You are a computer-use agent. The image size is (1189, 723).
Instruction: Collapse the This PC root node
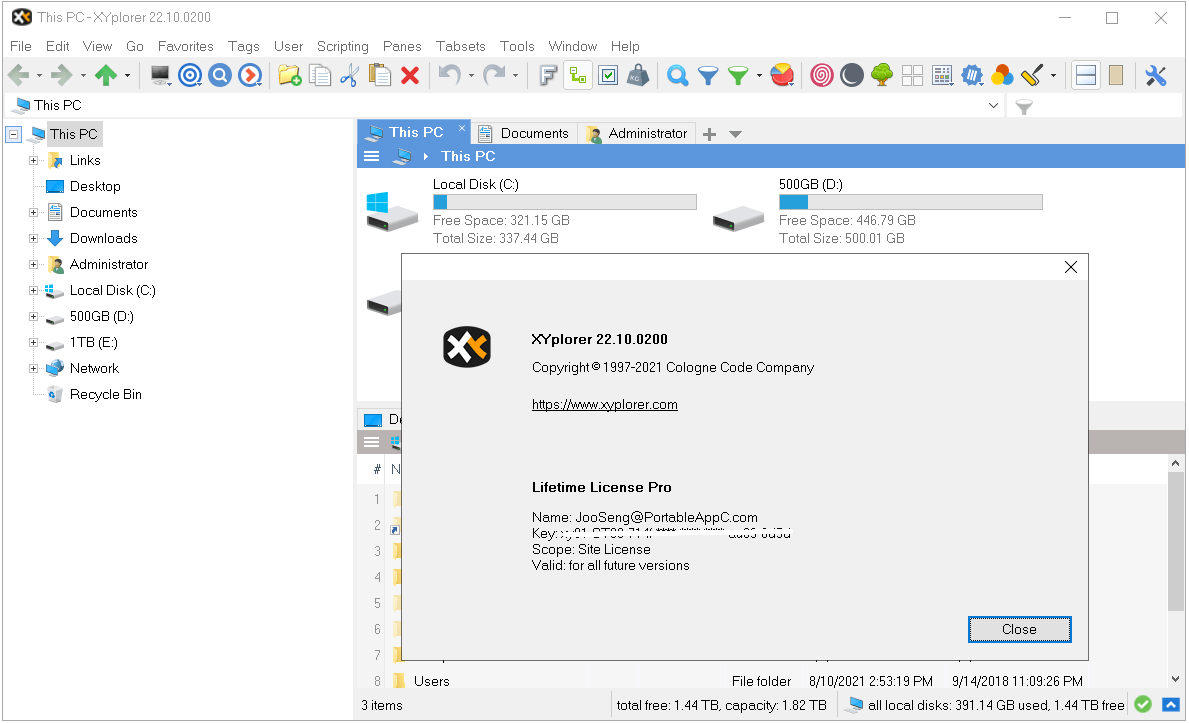14,134
